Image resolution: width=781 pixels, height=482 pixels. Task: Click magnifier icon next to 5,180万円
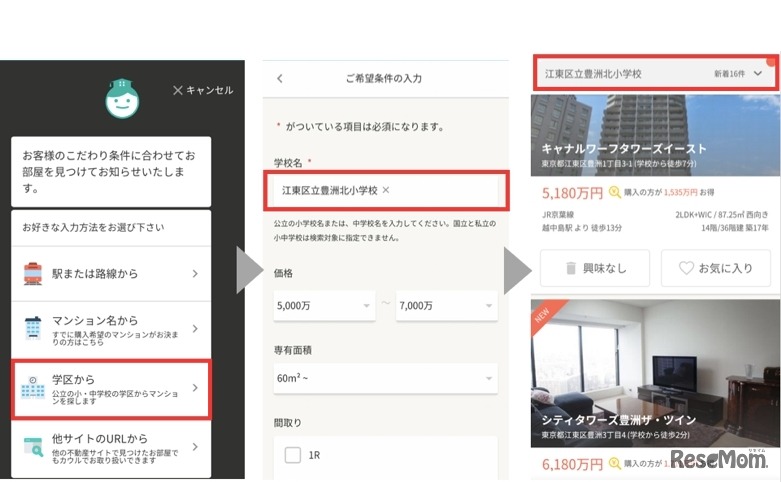[615, 192]
